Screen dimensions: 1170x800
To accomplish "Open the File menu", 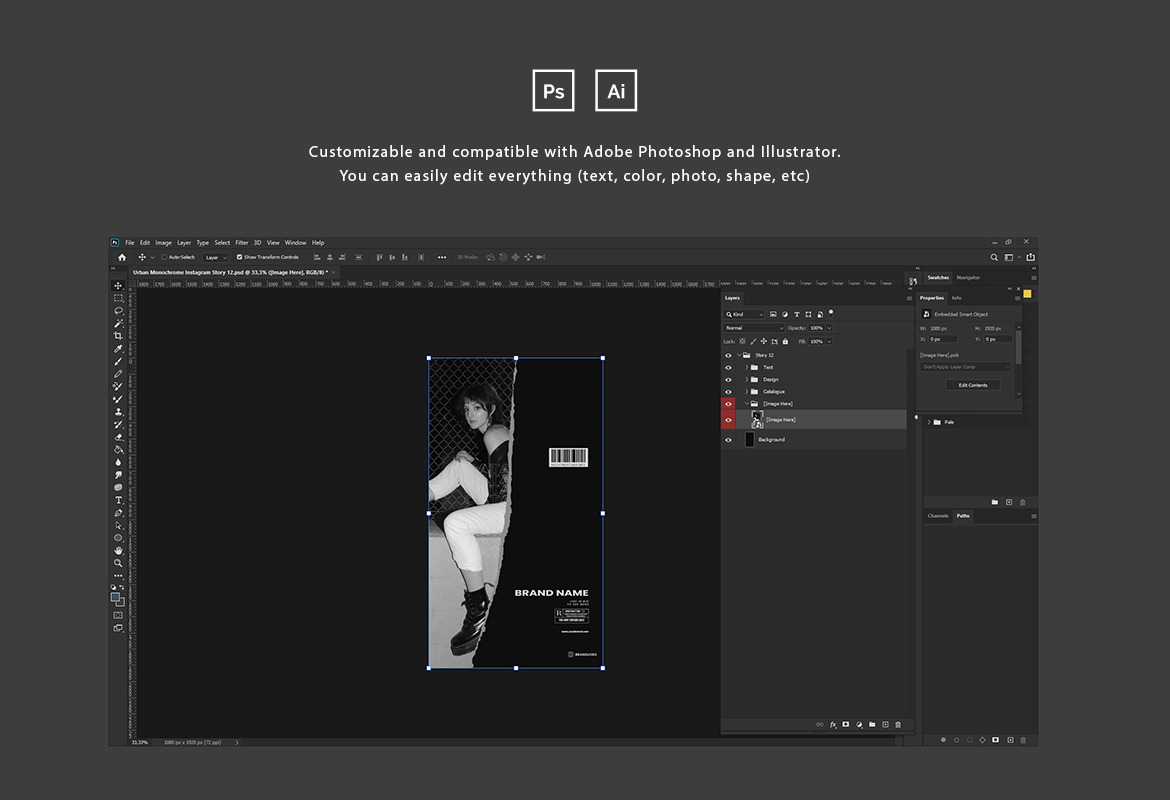I will click(130, 243).
